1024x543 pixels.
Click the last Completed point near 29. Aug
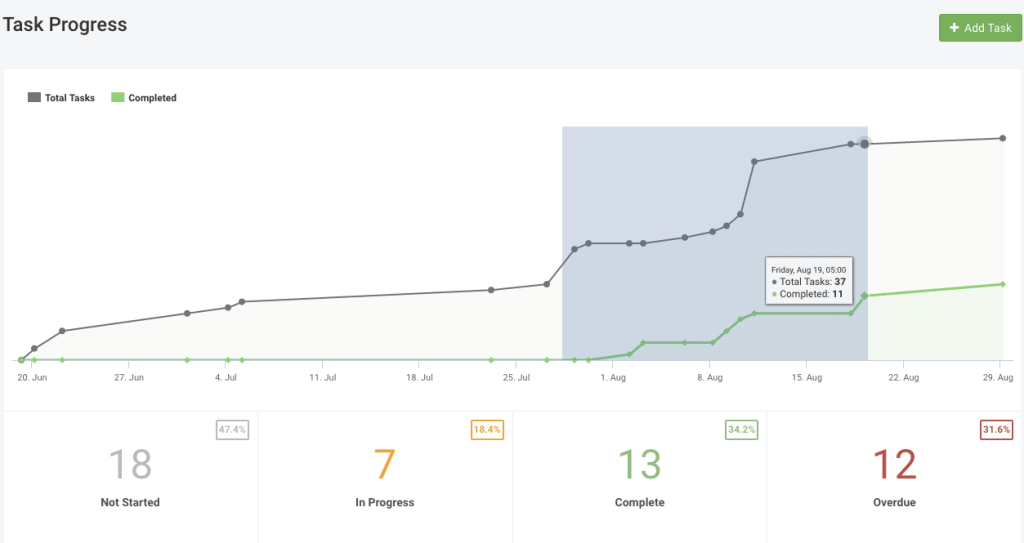tap(1001, 284)
